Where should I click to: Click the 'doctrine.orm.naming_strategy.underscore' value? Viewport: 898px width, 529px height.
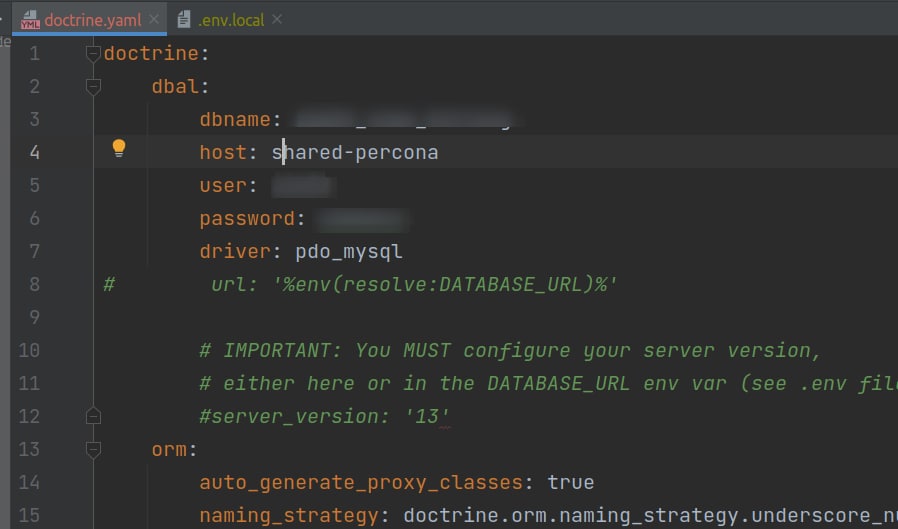(x=651, y=516)
